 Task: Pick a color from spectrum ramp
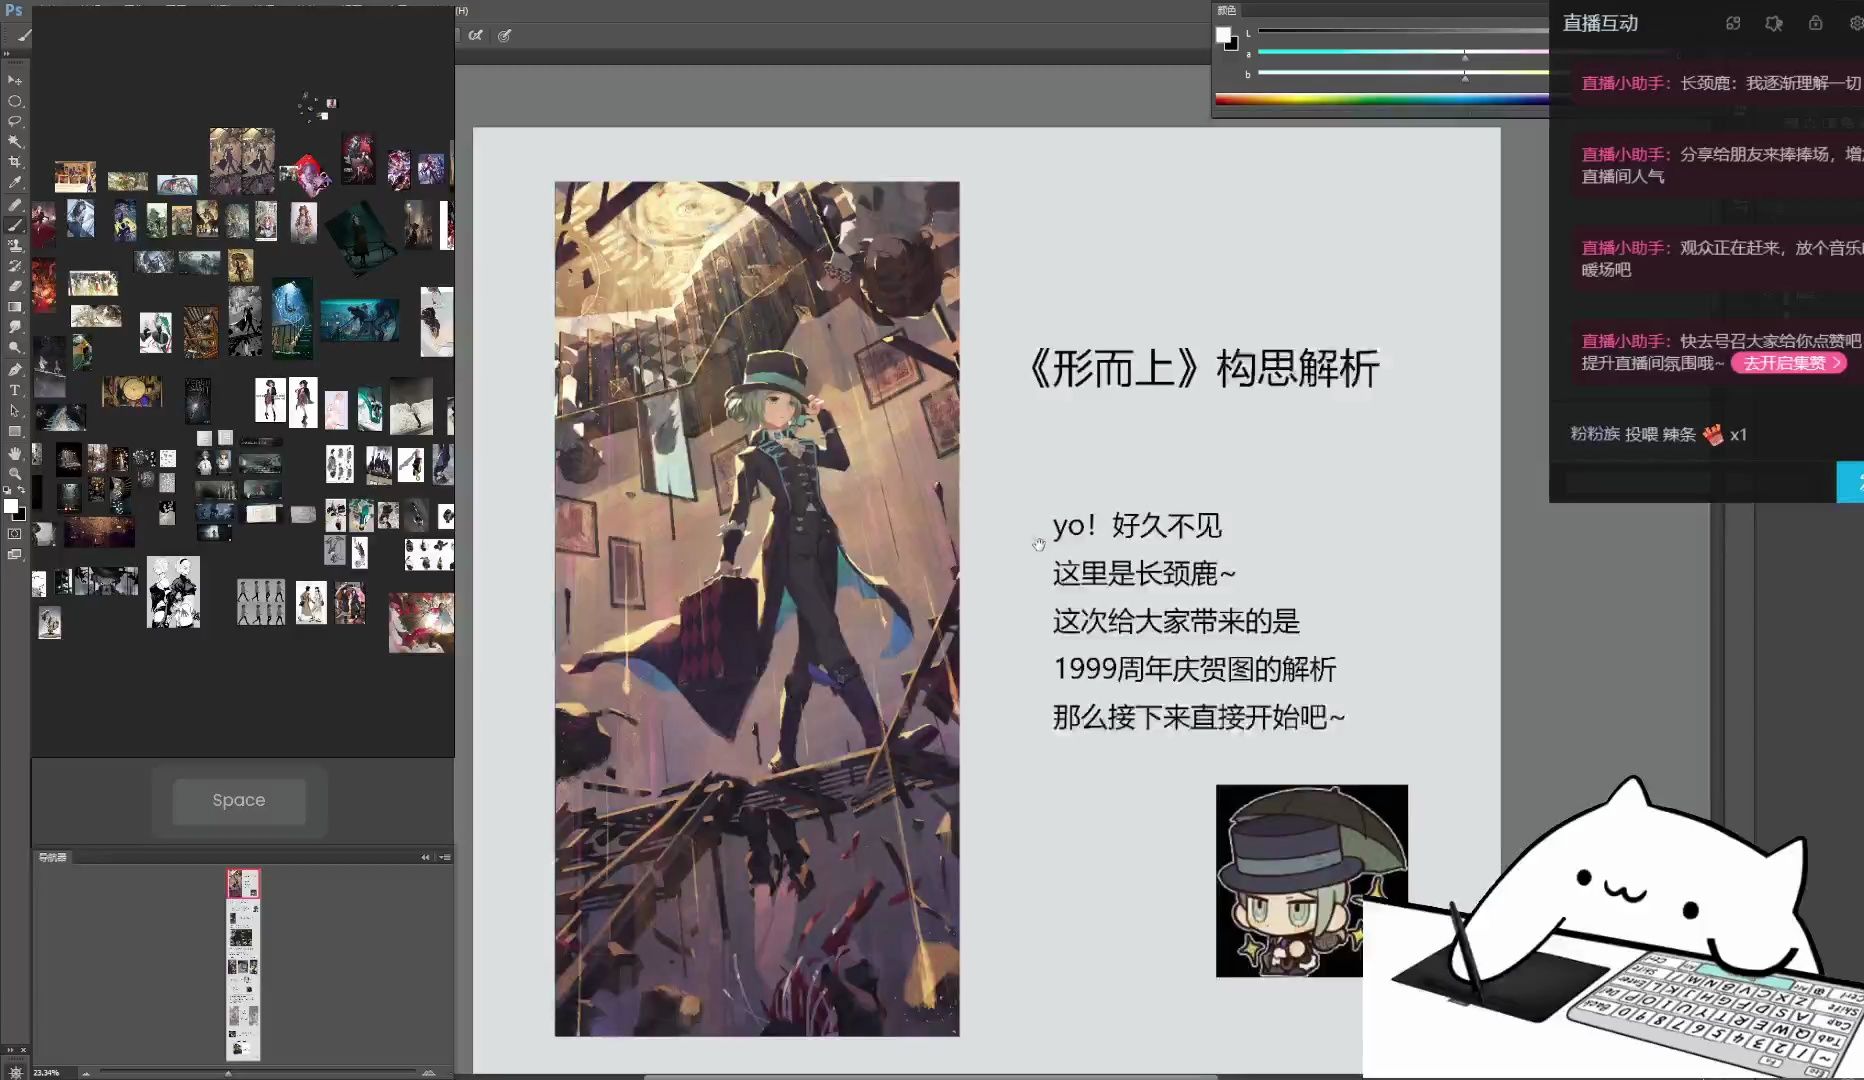pos(1382,99)
